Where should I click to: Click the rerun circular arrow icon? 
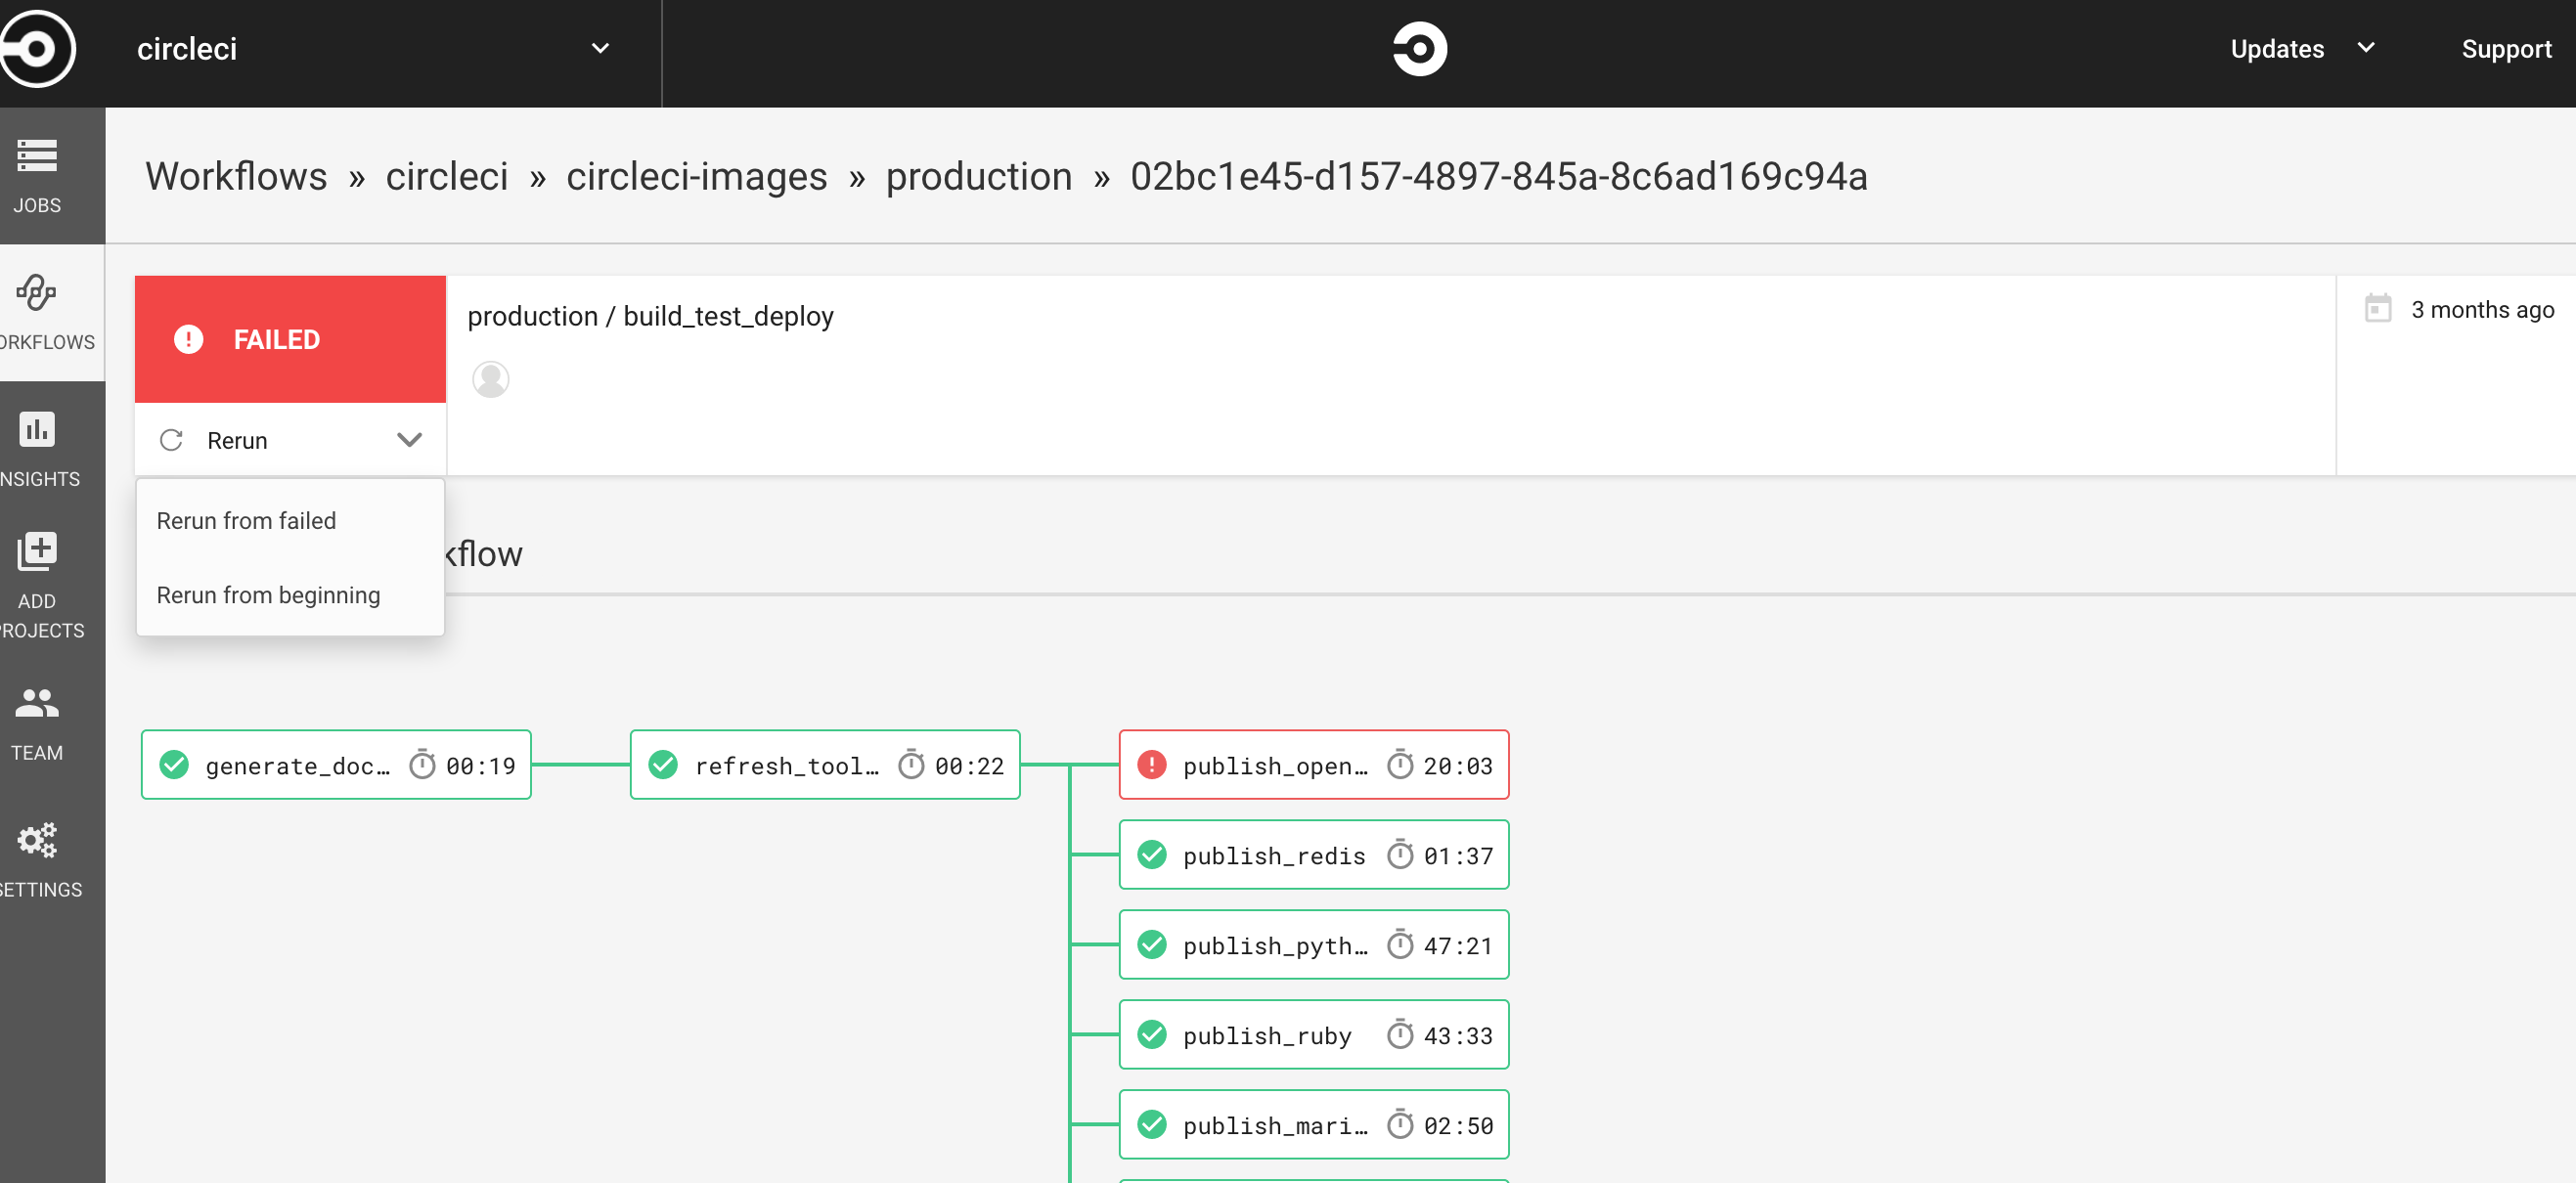[x=171, y=440]
